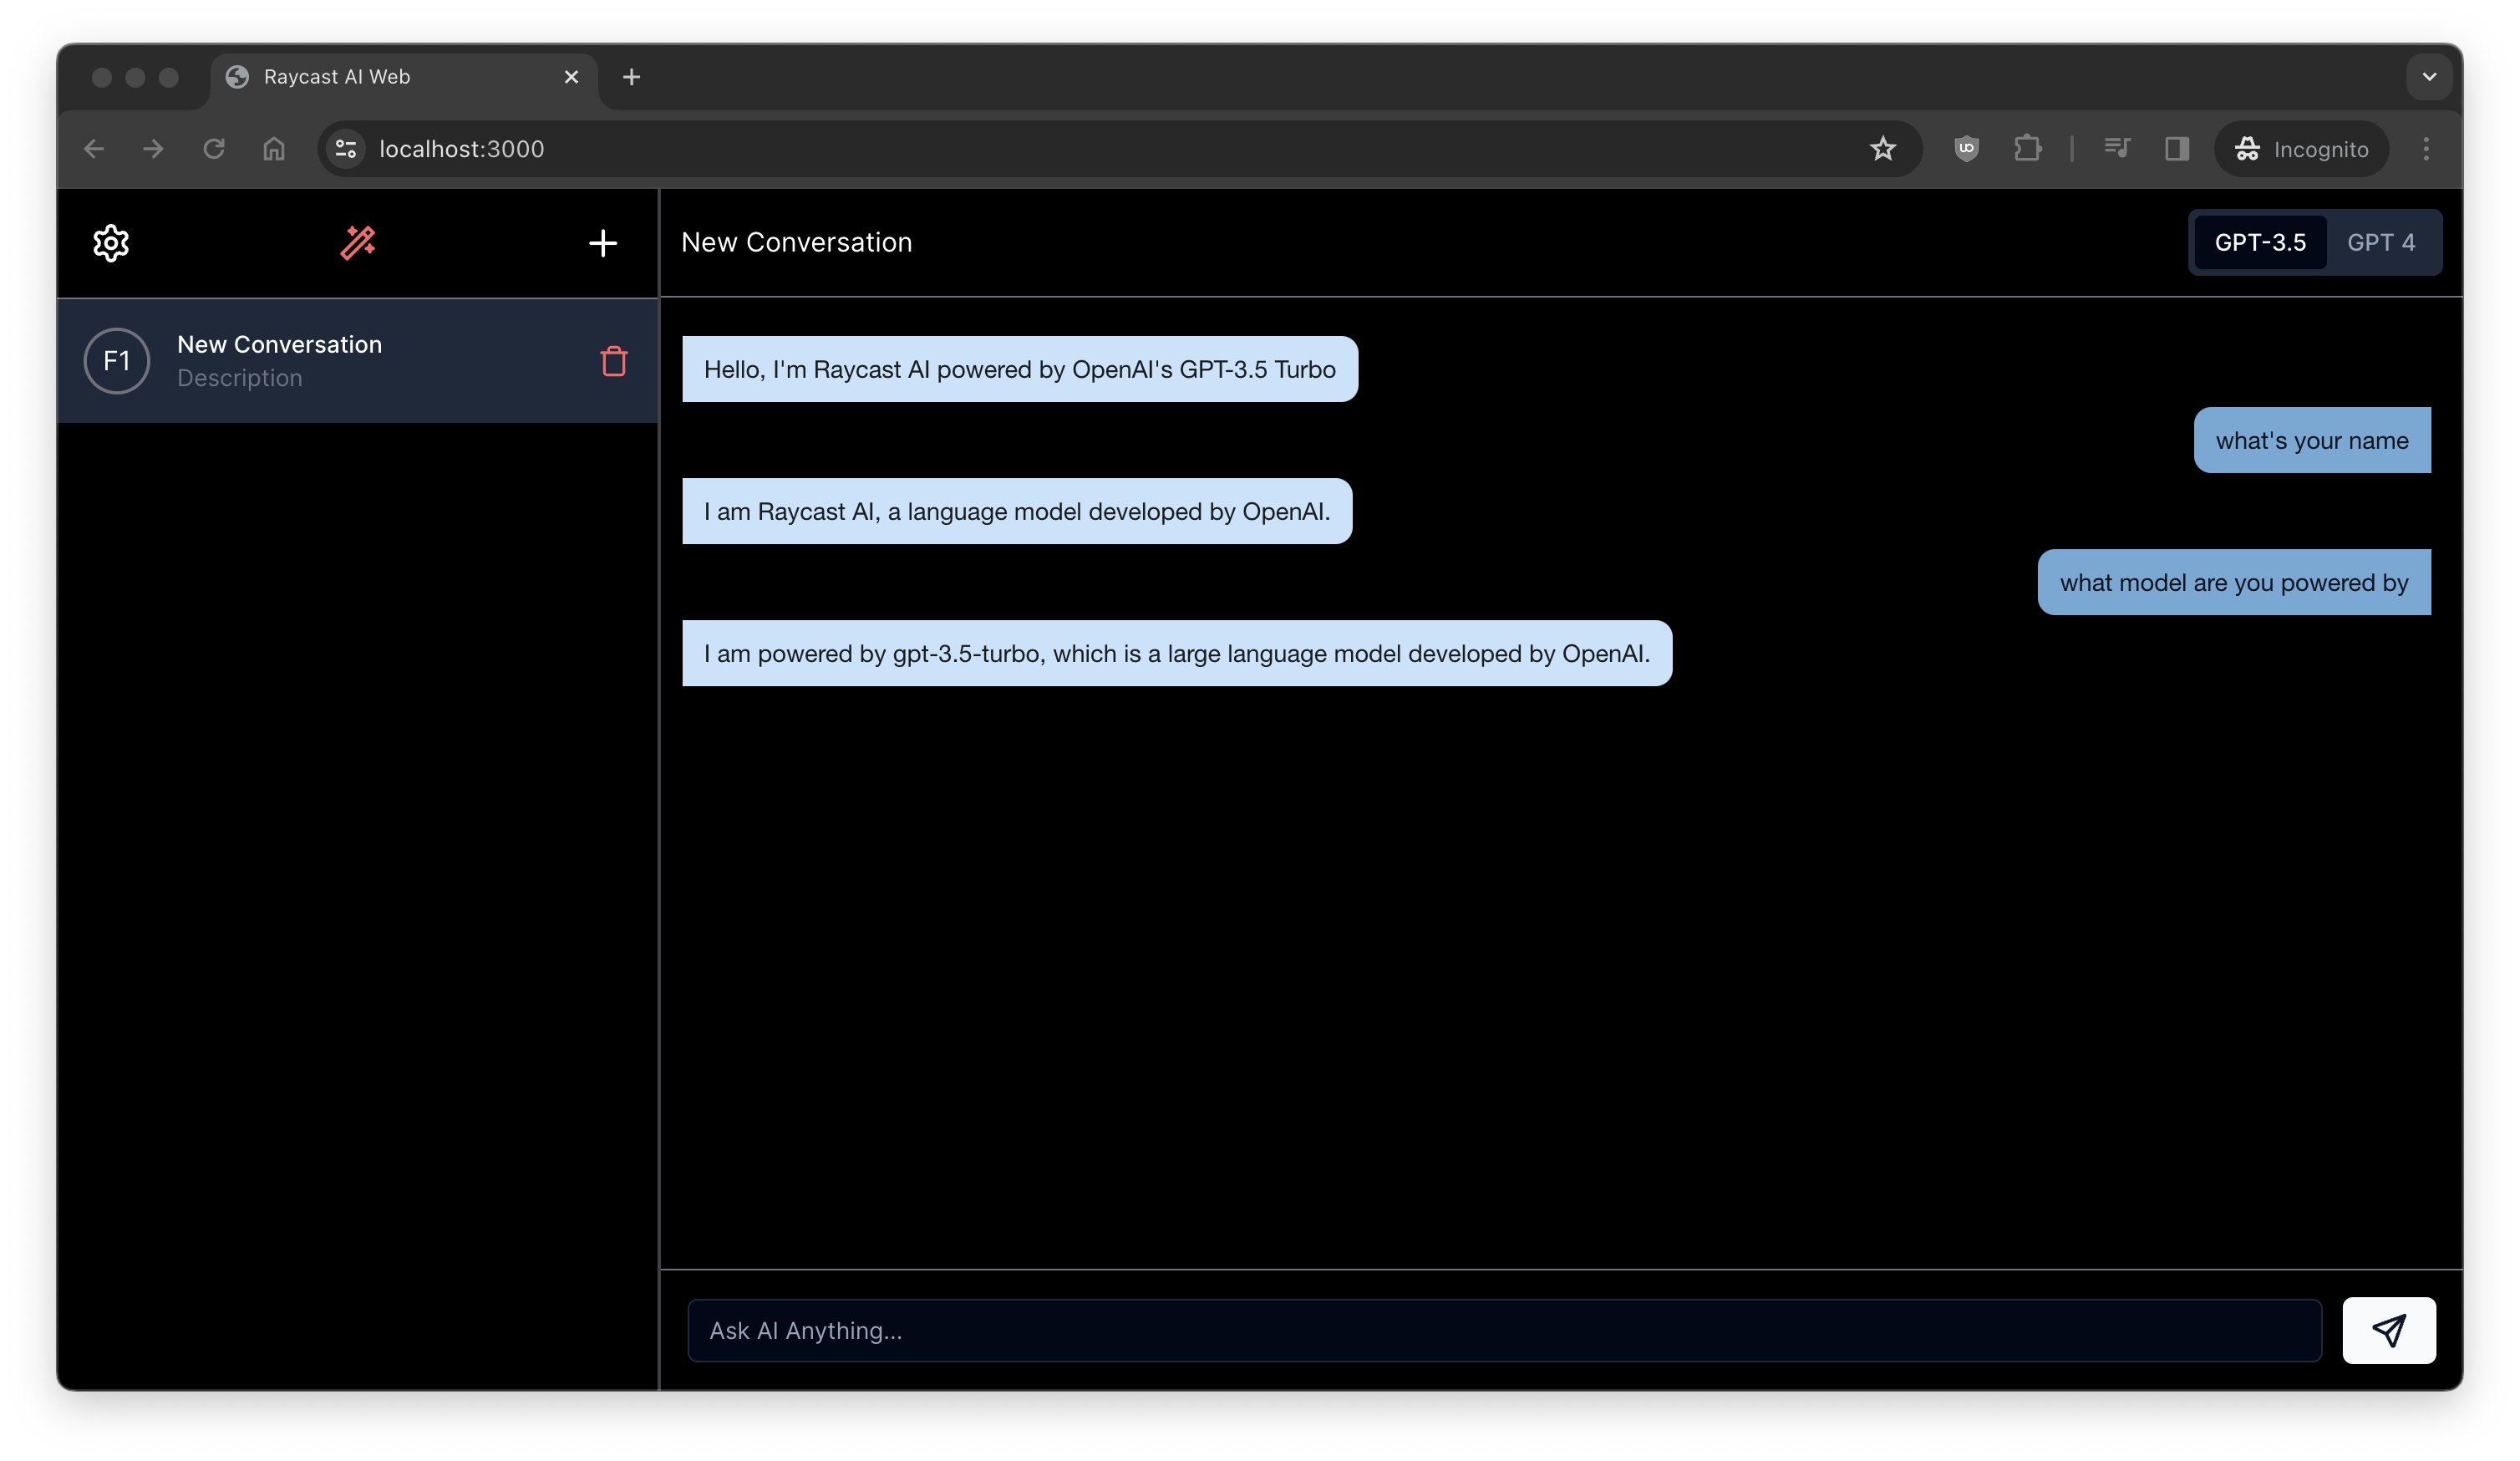Go back in browser history
The image size is (2520, 1461).
point(94,149)
